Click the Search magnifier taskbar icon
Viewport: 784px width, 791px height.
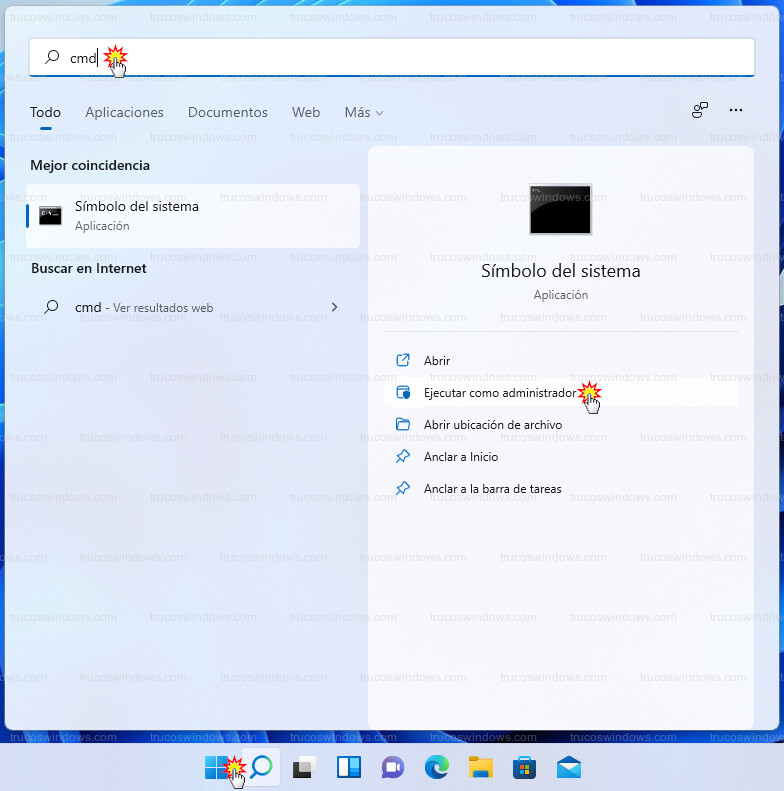pyautogui.click(x=261, y=767)
